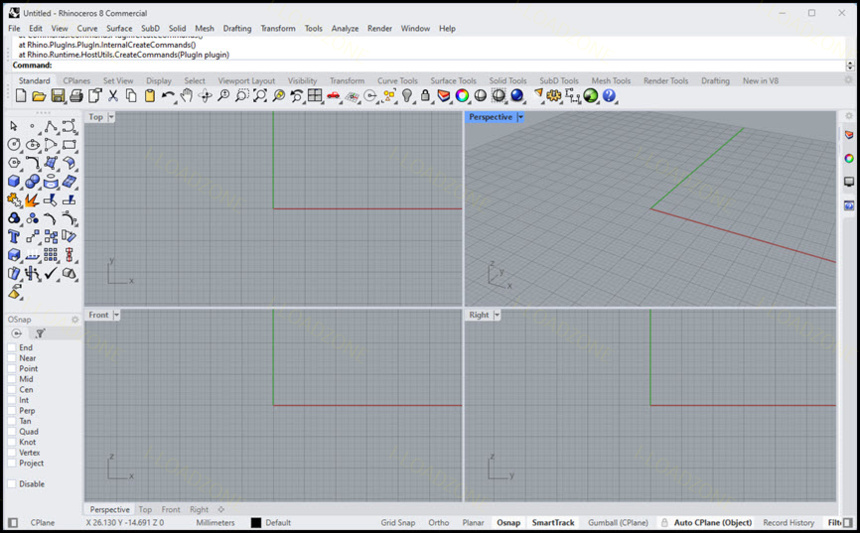Click the Lock objects padlock icon

click(x=425, y=96)
